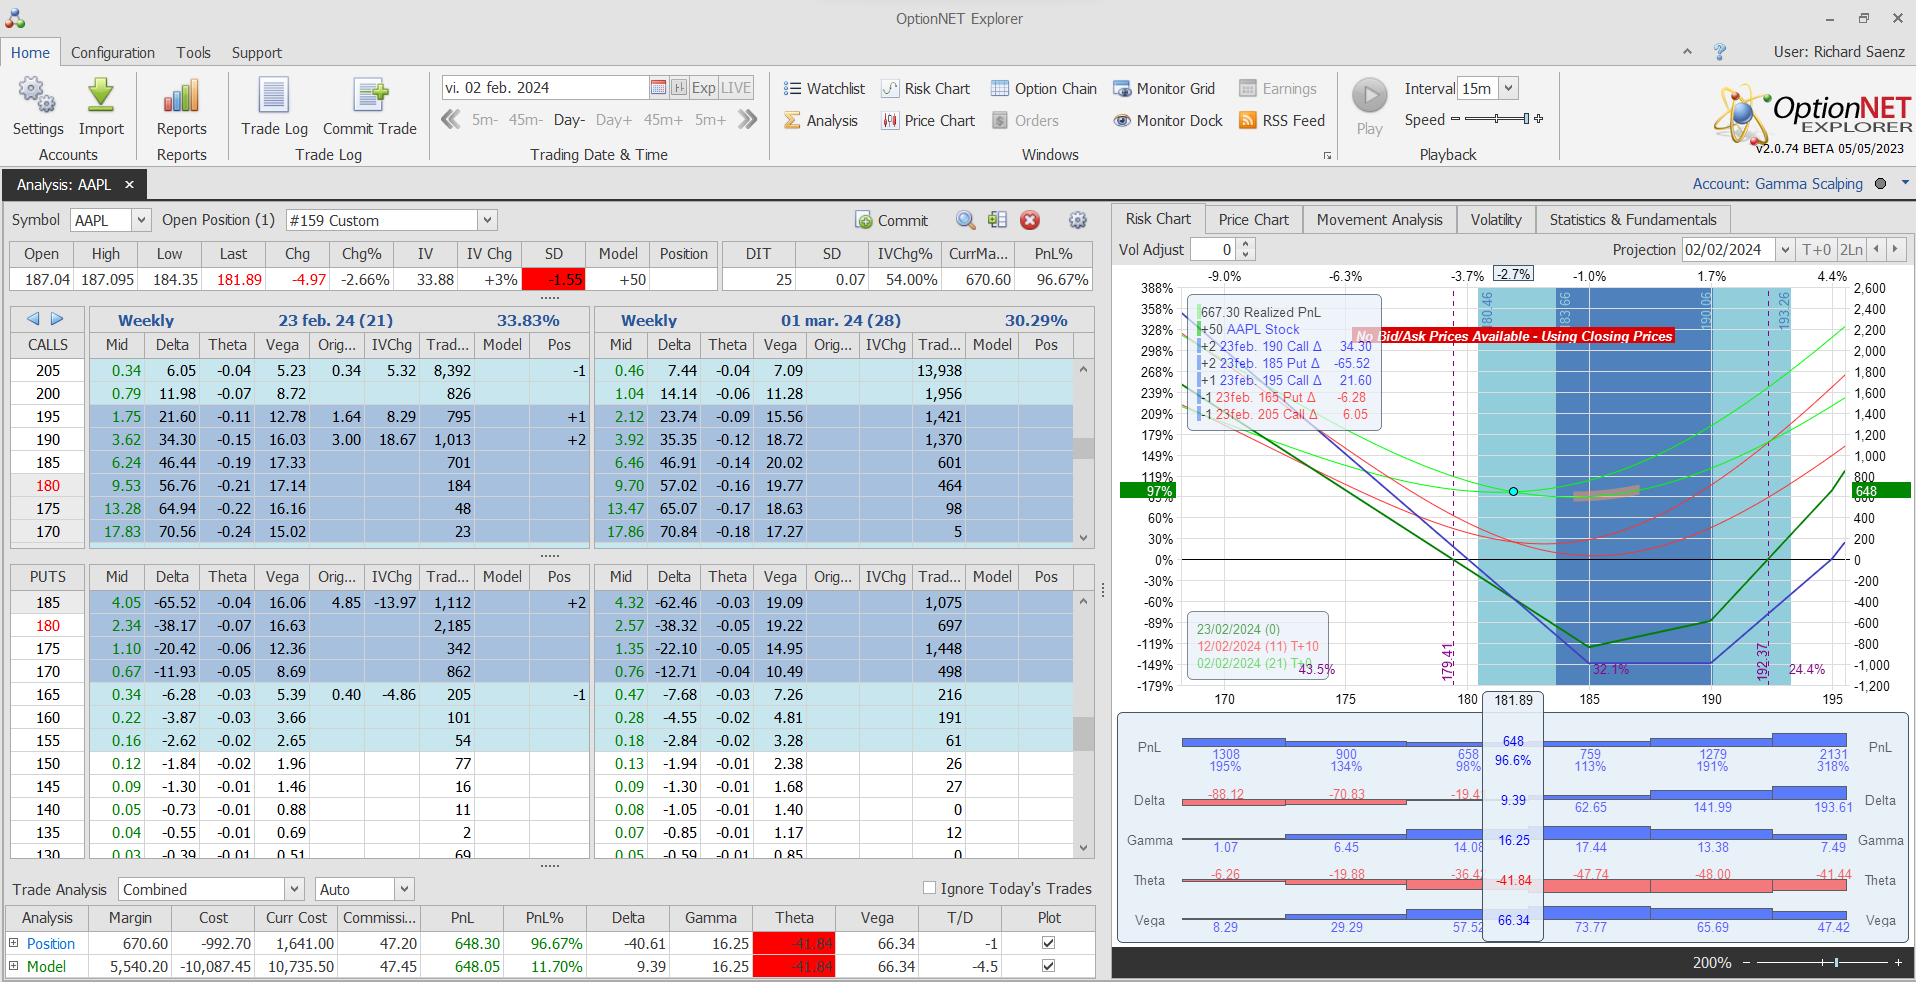The height and width of the screenshot is (982, 1916).
Task: Adjust the playback Speed slider
Action: [1497, 119]
